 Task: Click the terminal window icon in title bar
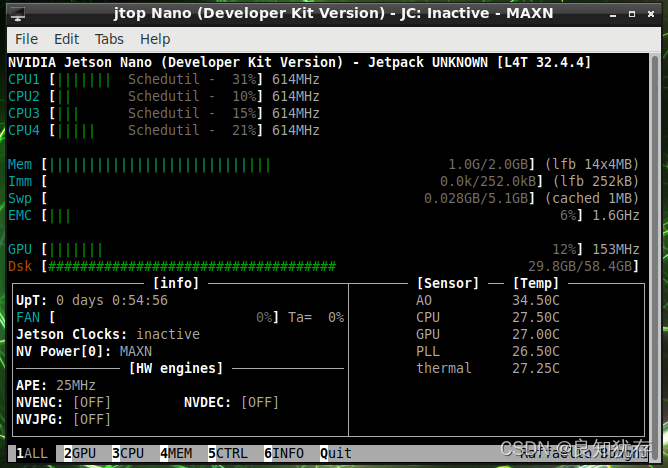tap(18, 14)
